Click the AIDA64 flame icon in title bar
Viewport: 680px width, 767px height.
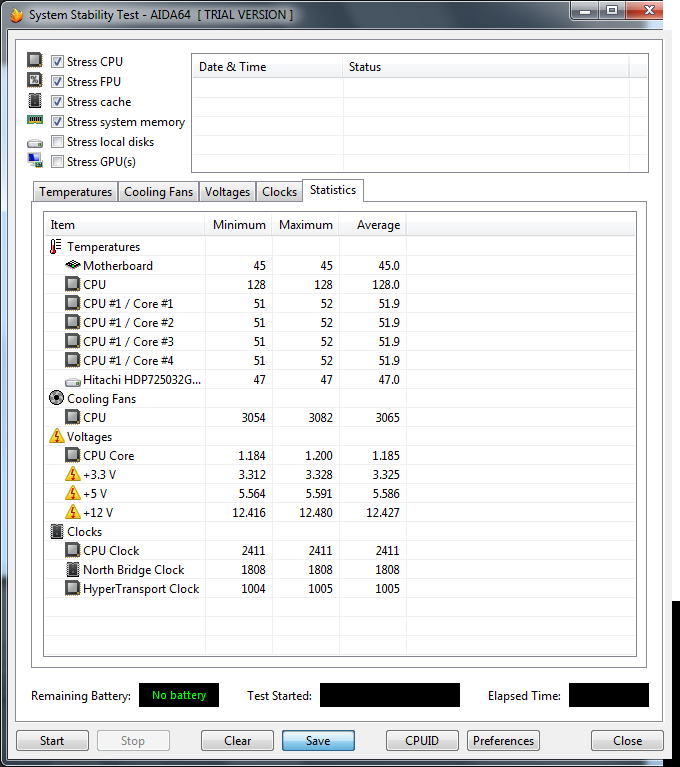[14, 14]
